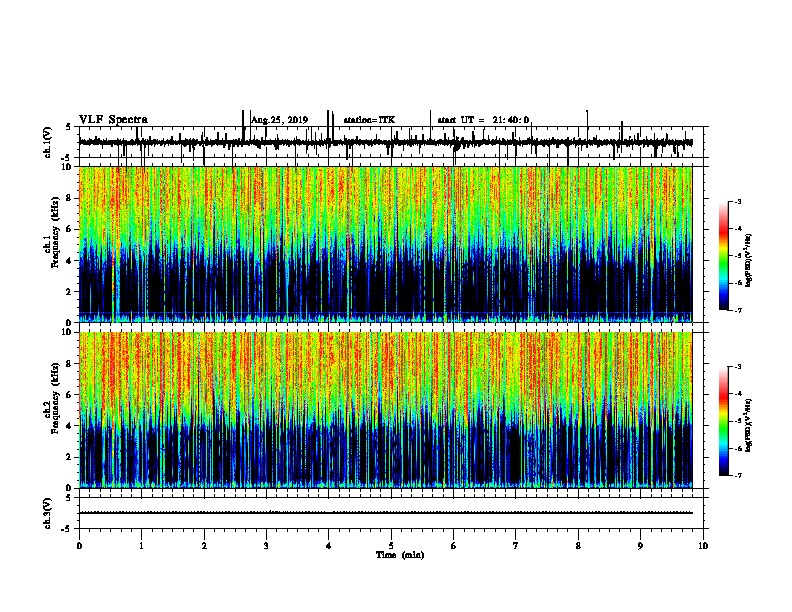Select the date text "Aug.25, 2019"

point(280,120)
